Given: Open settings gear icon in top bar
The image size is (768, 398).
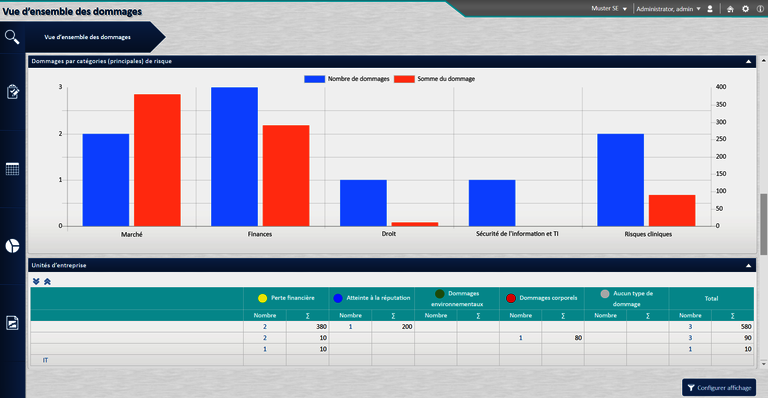Looking at the screenshot, I should click(x=745, y=9).
